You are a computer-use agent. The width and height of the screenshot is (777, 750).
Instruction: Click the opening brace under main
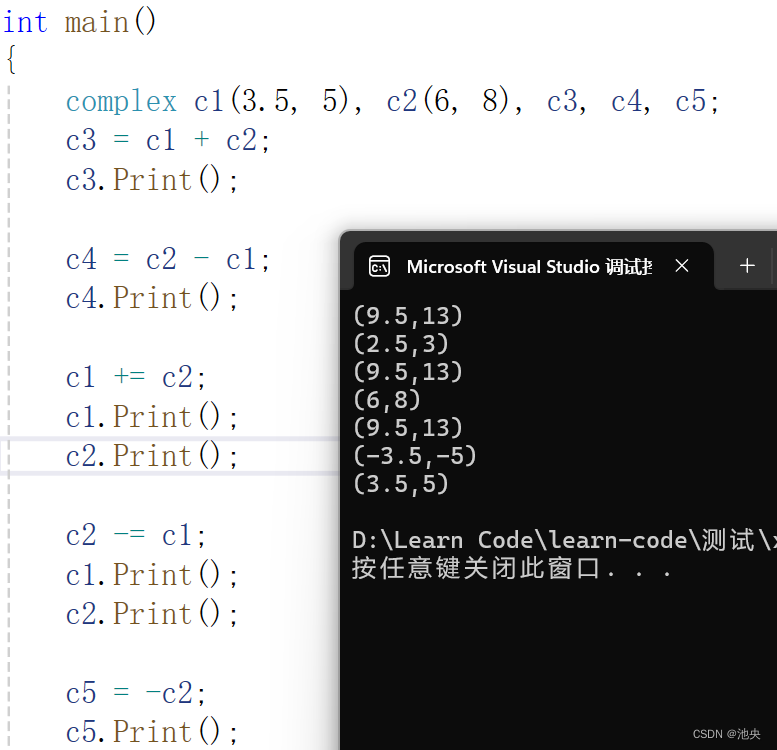click(11, 60)
